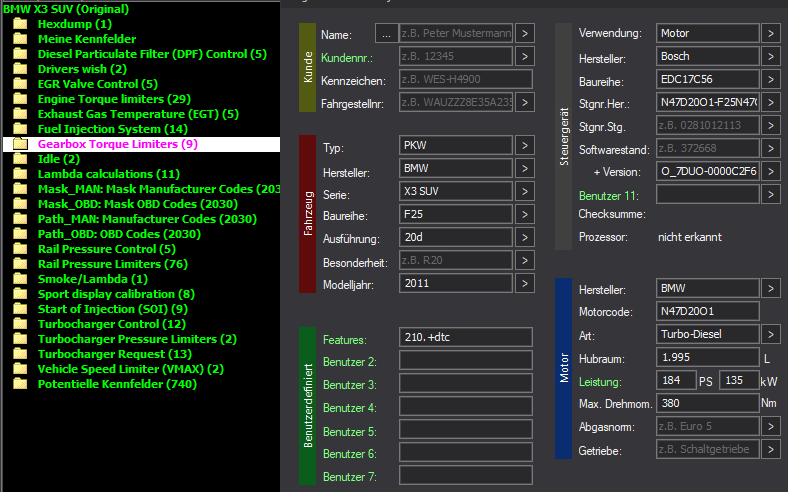Click the Stgnr.Stg. input field
The width and height of the screenshot is (788, 492).
tap(708, 126)
